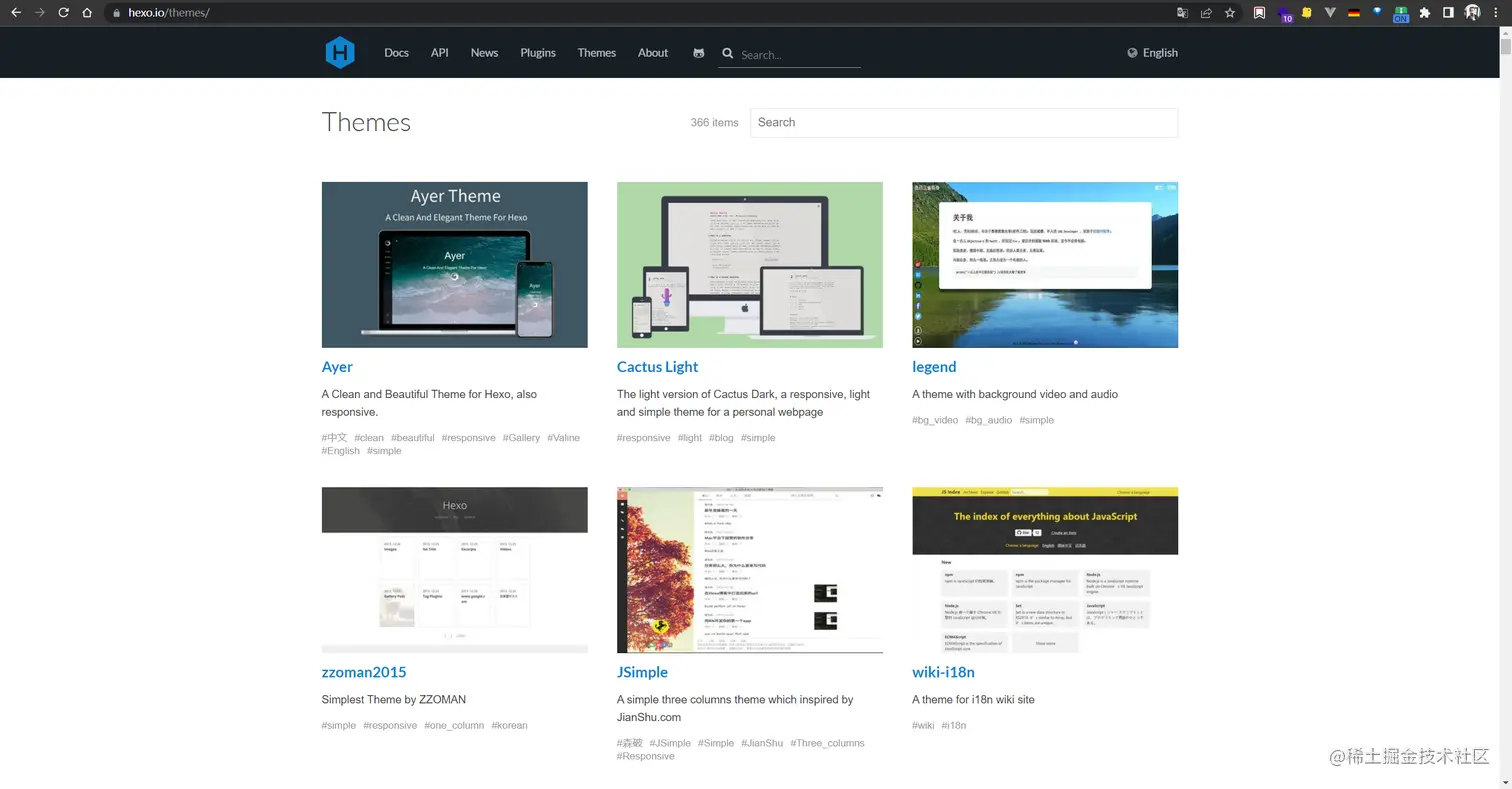Go back in browser history

pos(15,13)
